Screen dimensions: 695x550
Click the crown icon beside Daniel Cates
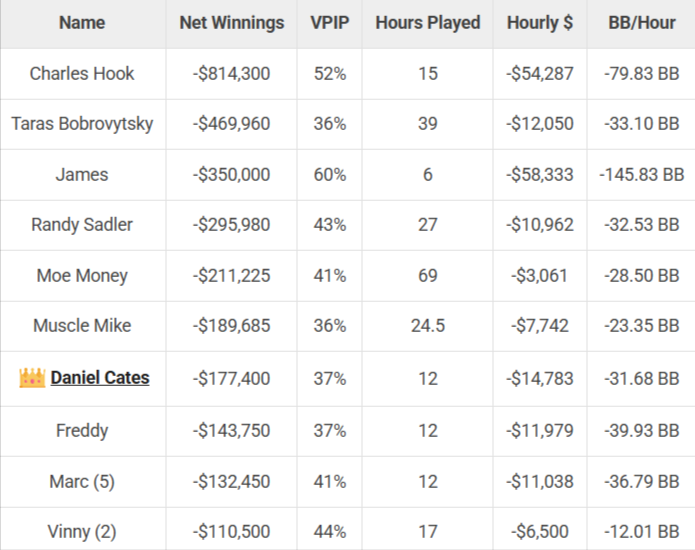(33, 378)
